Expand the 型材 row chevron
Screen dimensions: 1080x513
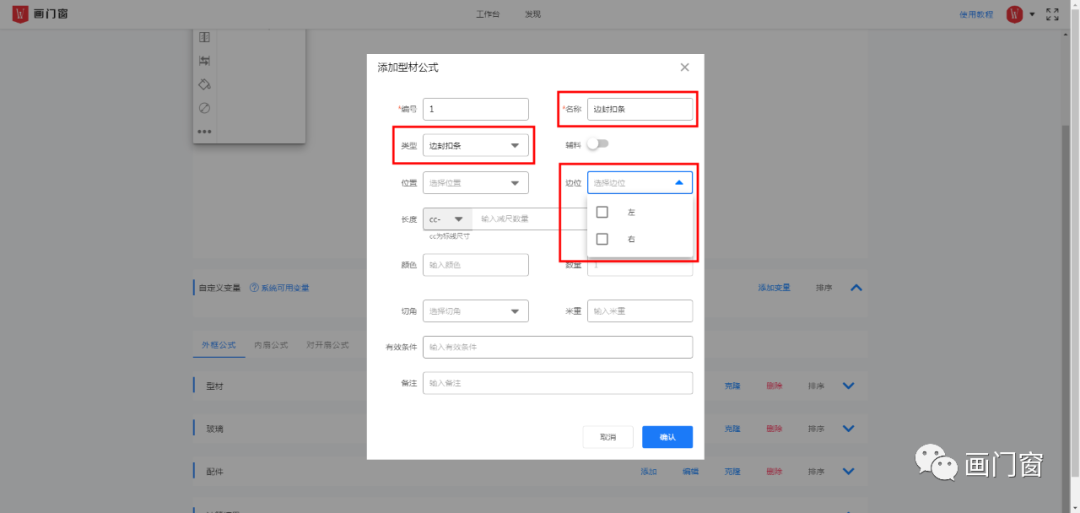coord(849,386)
